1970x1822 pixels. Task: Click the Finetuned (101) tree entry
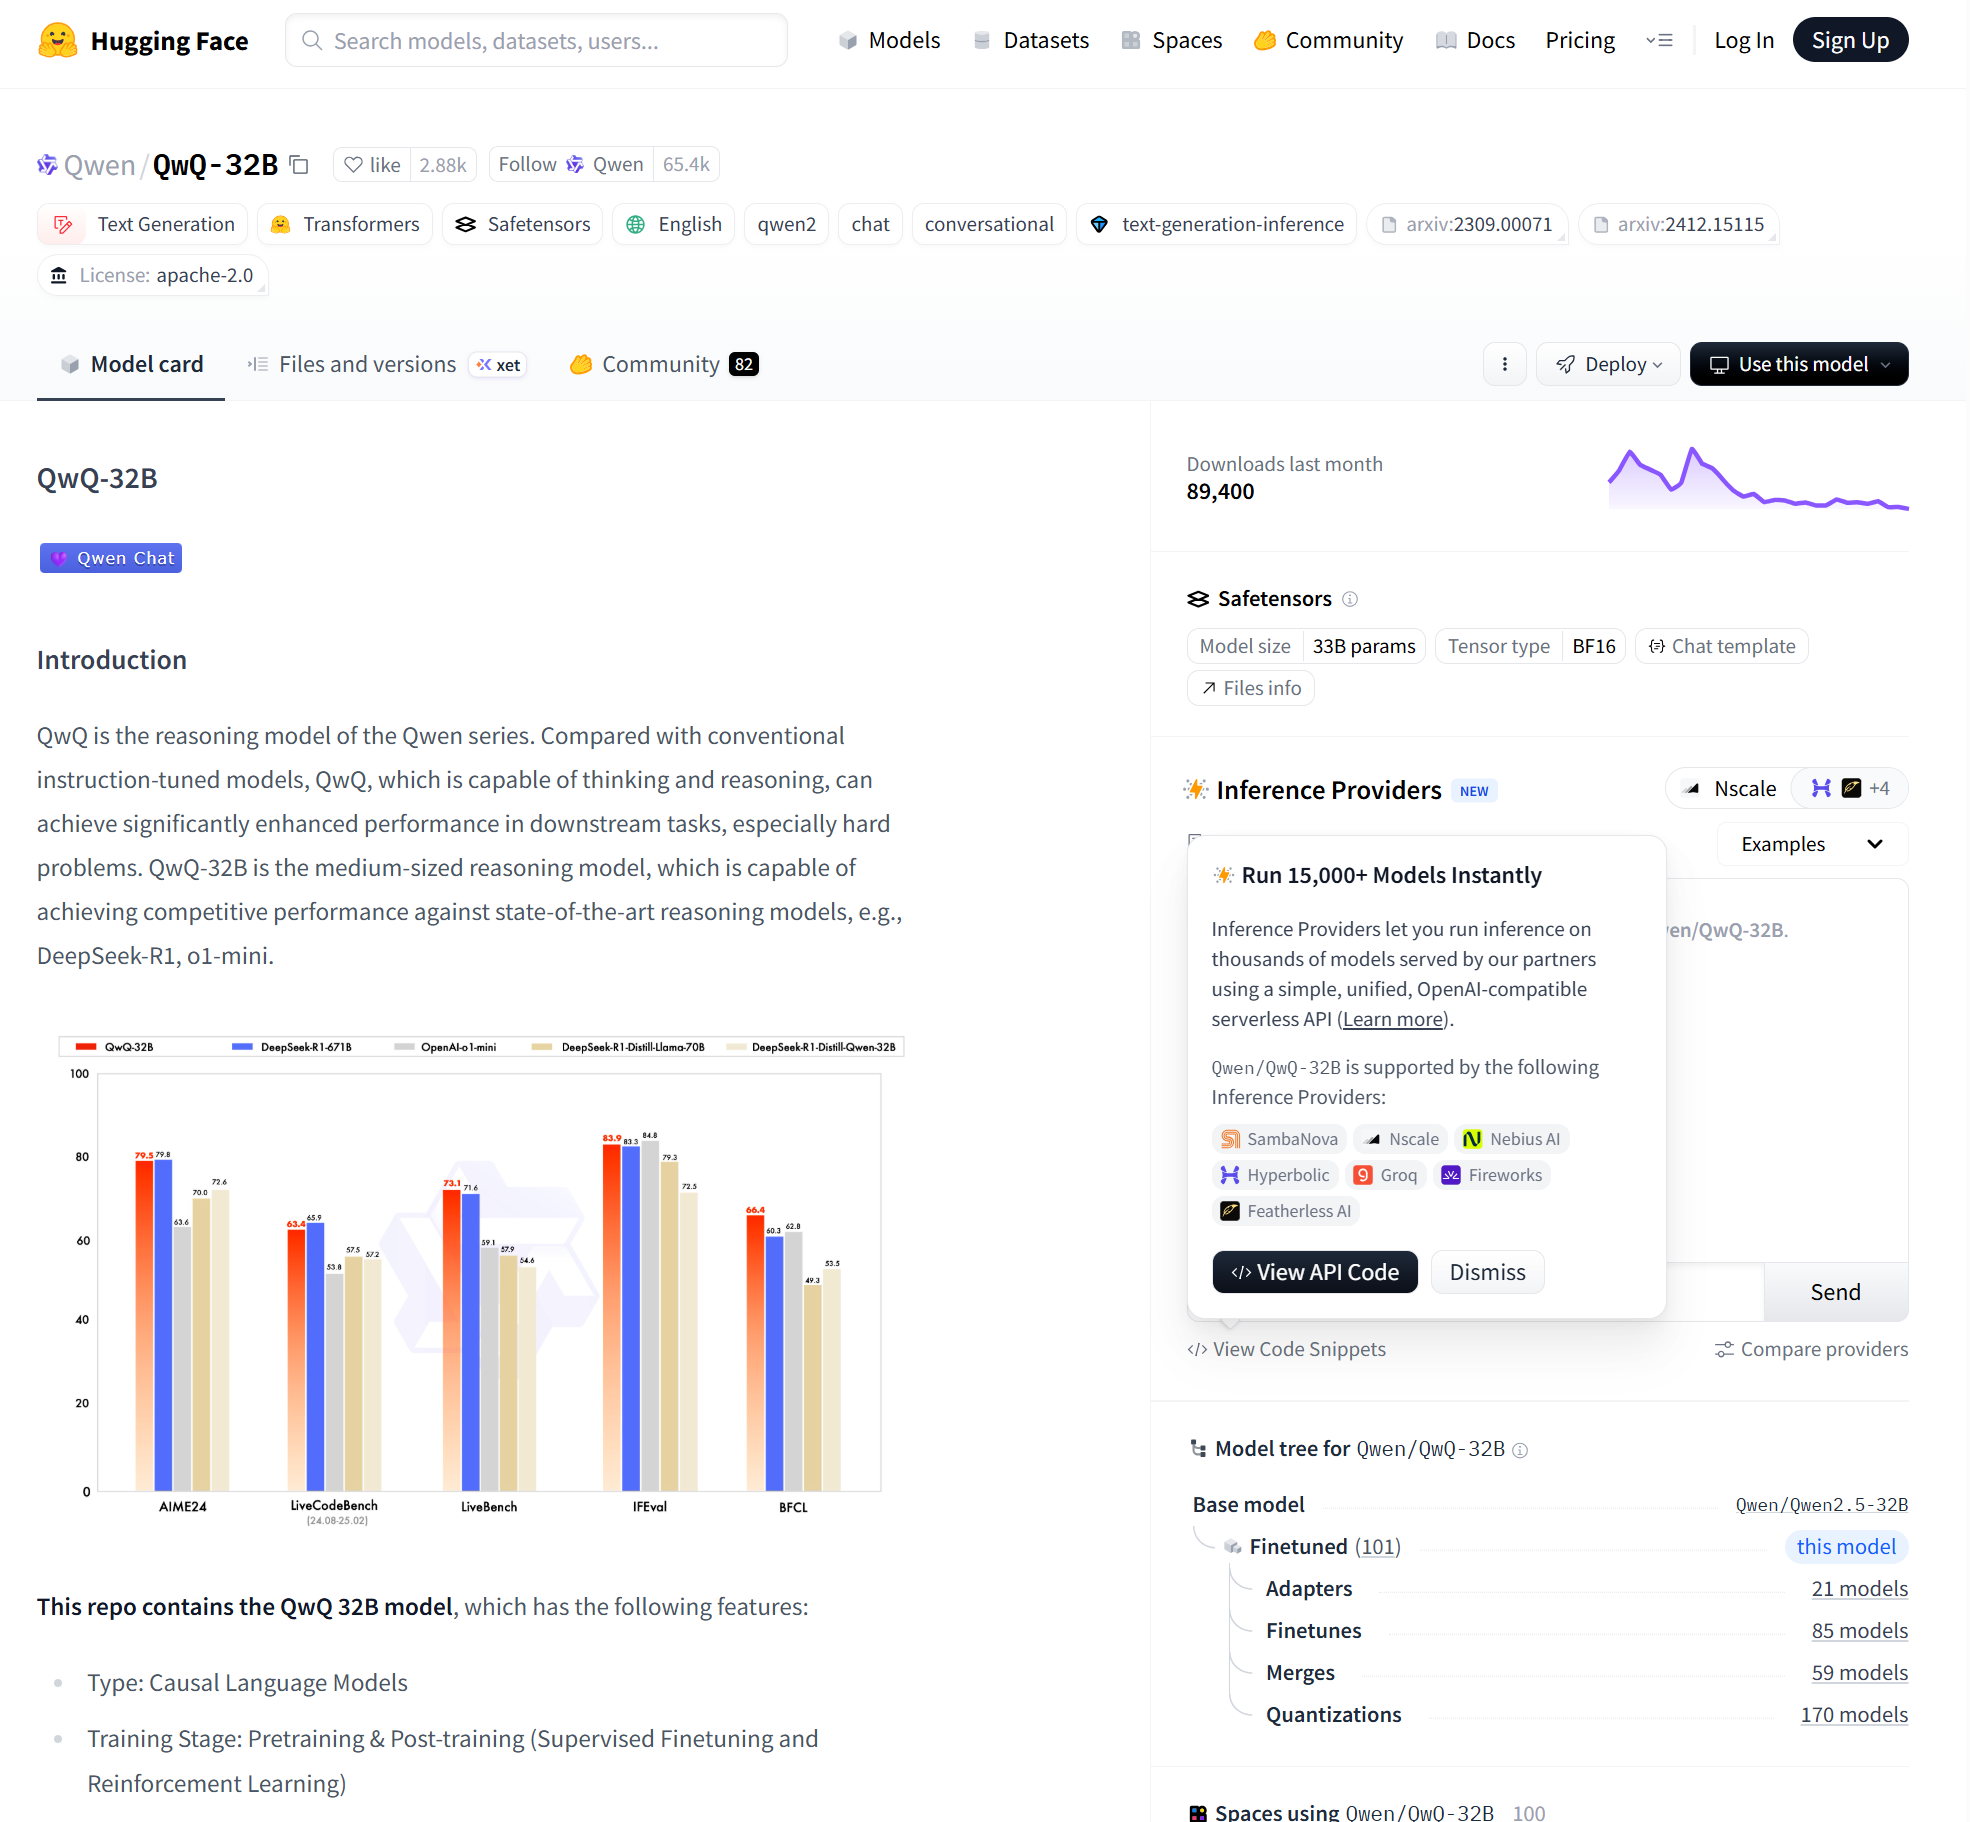click(1324, 1547)
